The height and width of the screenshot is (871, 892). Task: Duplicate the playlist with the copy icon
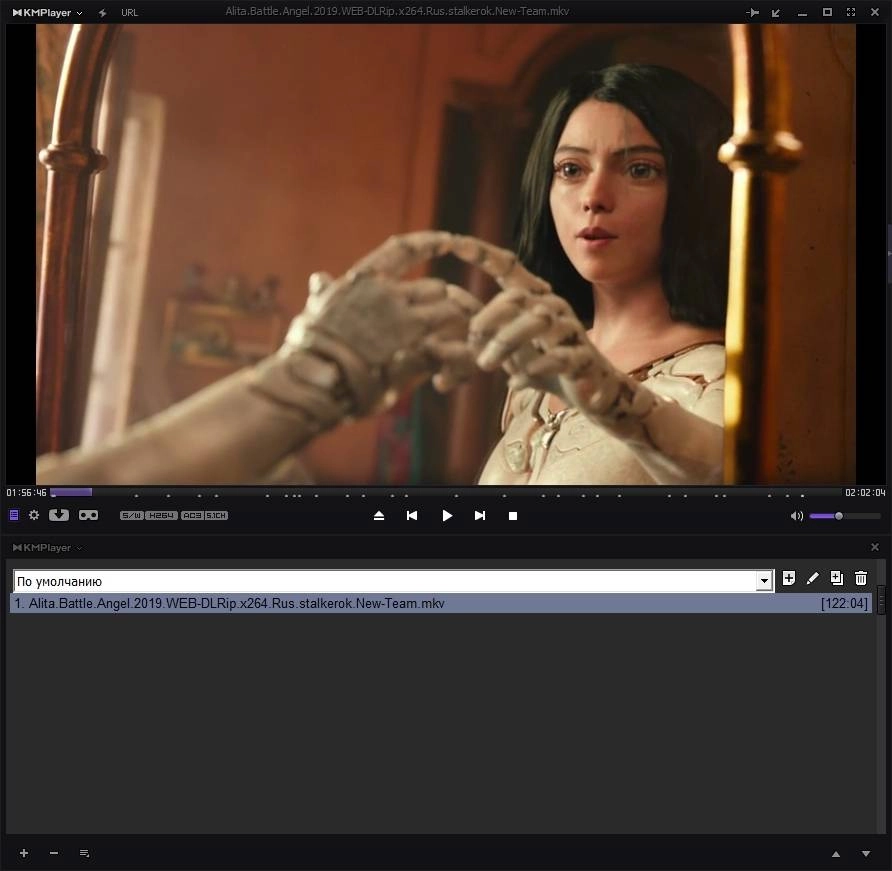tap(836, 579)
